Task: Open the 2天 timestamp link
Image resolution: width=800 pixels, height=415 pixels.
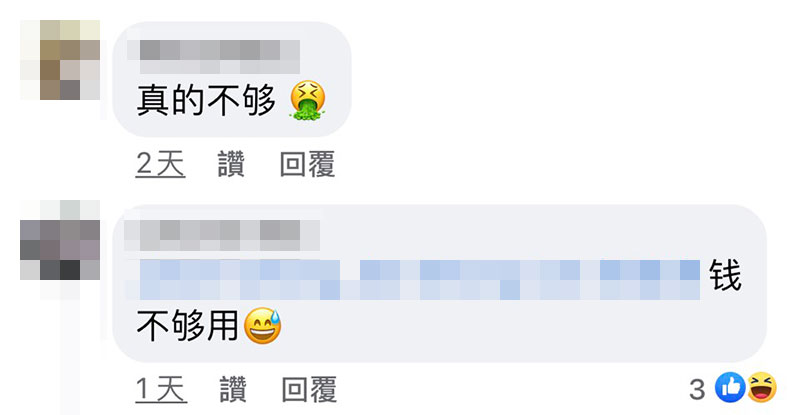Action: click(x=160, y=164)
